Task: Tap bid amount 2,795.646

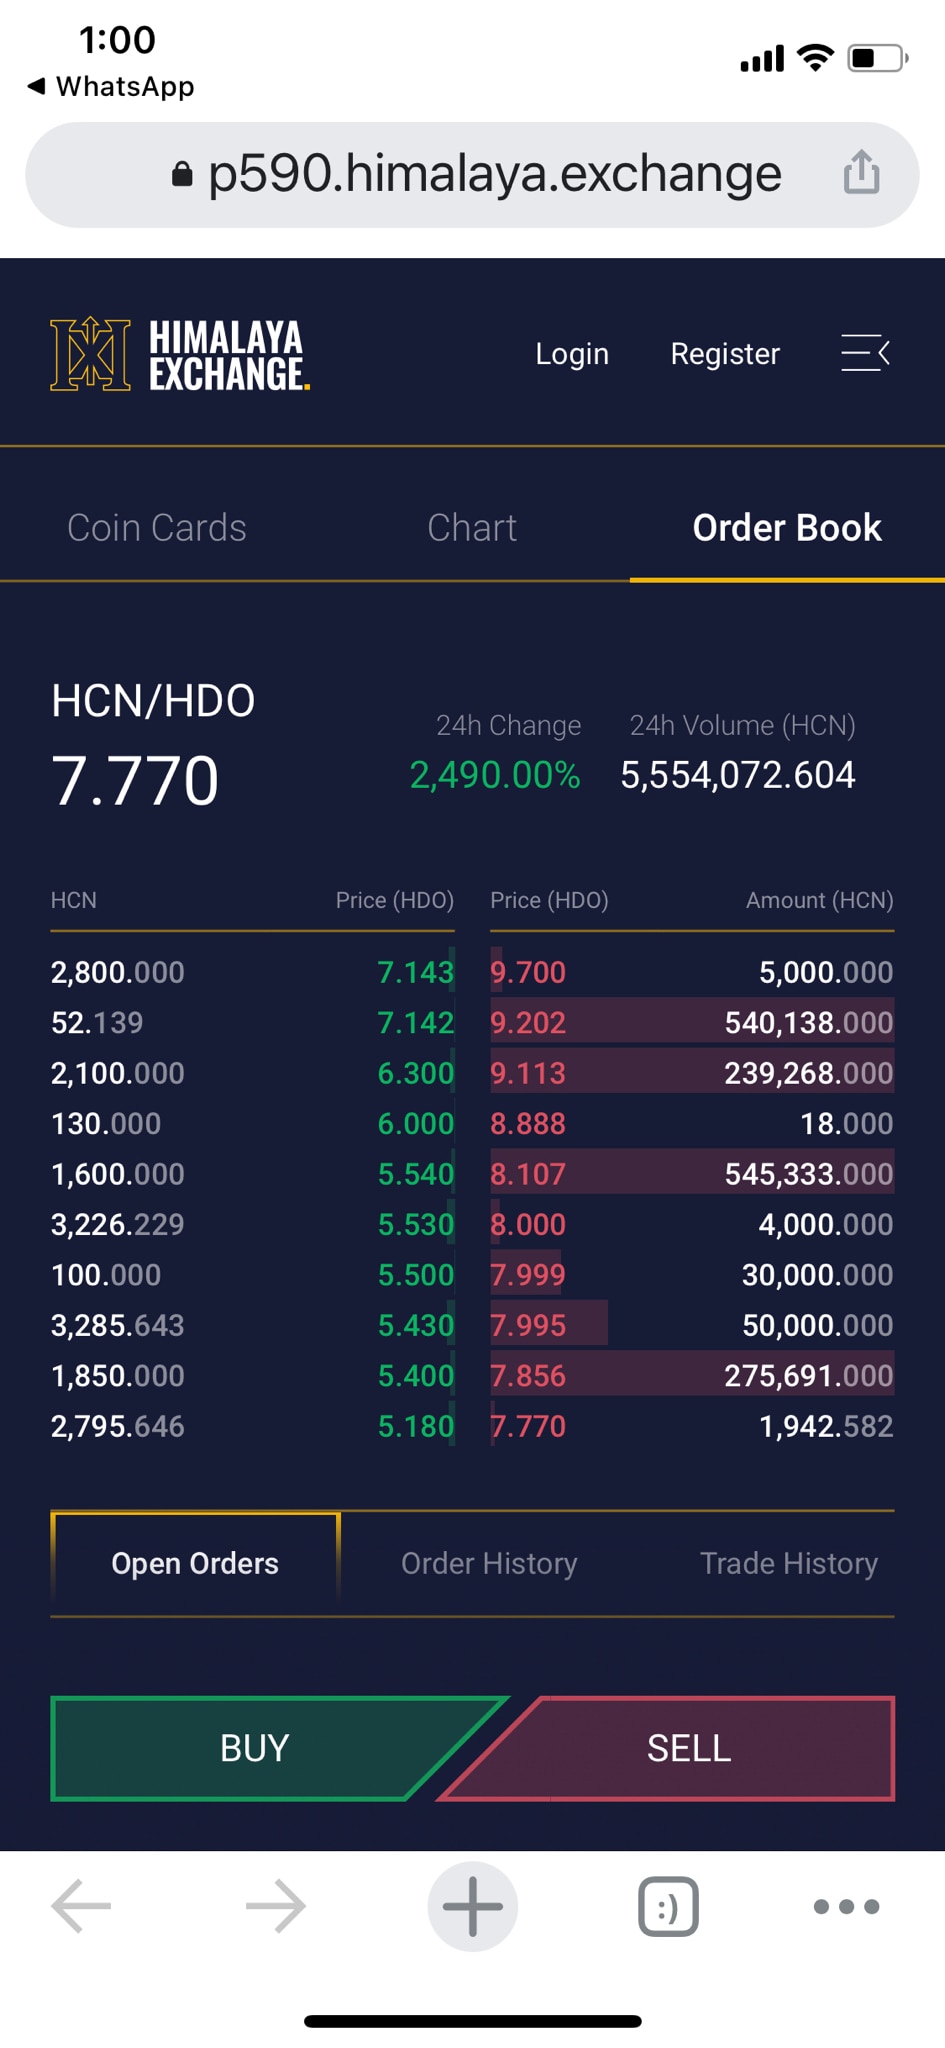Action: tap(118, 1426)
